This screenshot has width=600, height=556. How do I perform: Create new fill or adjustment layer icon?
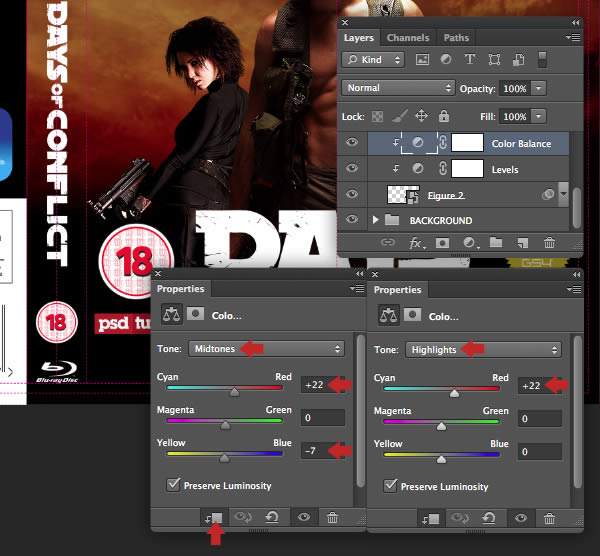tap(470, 243)
